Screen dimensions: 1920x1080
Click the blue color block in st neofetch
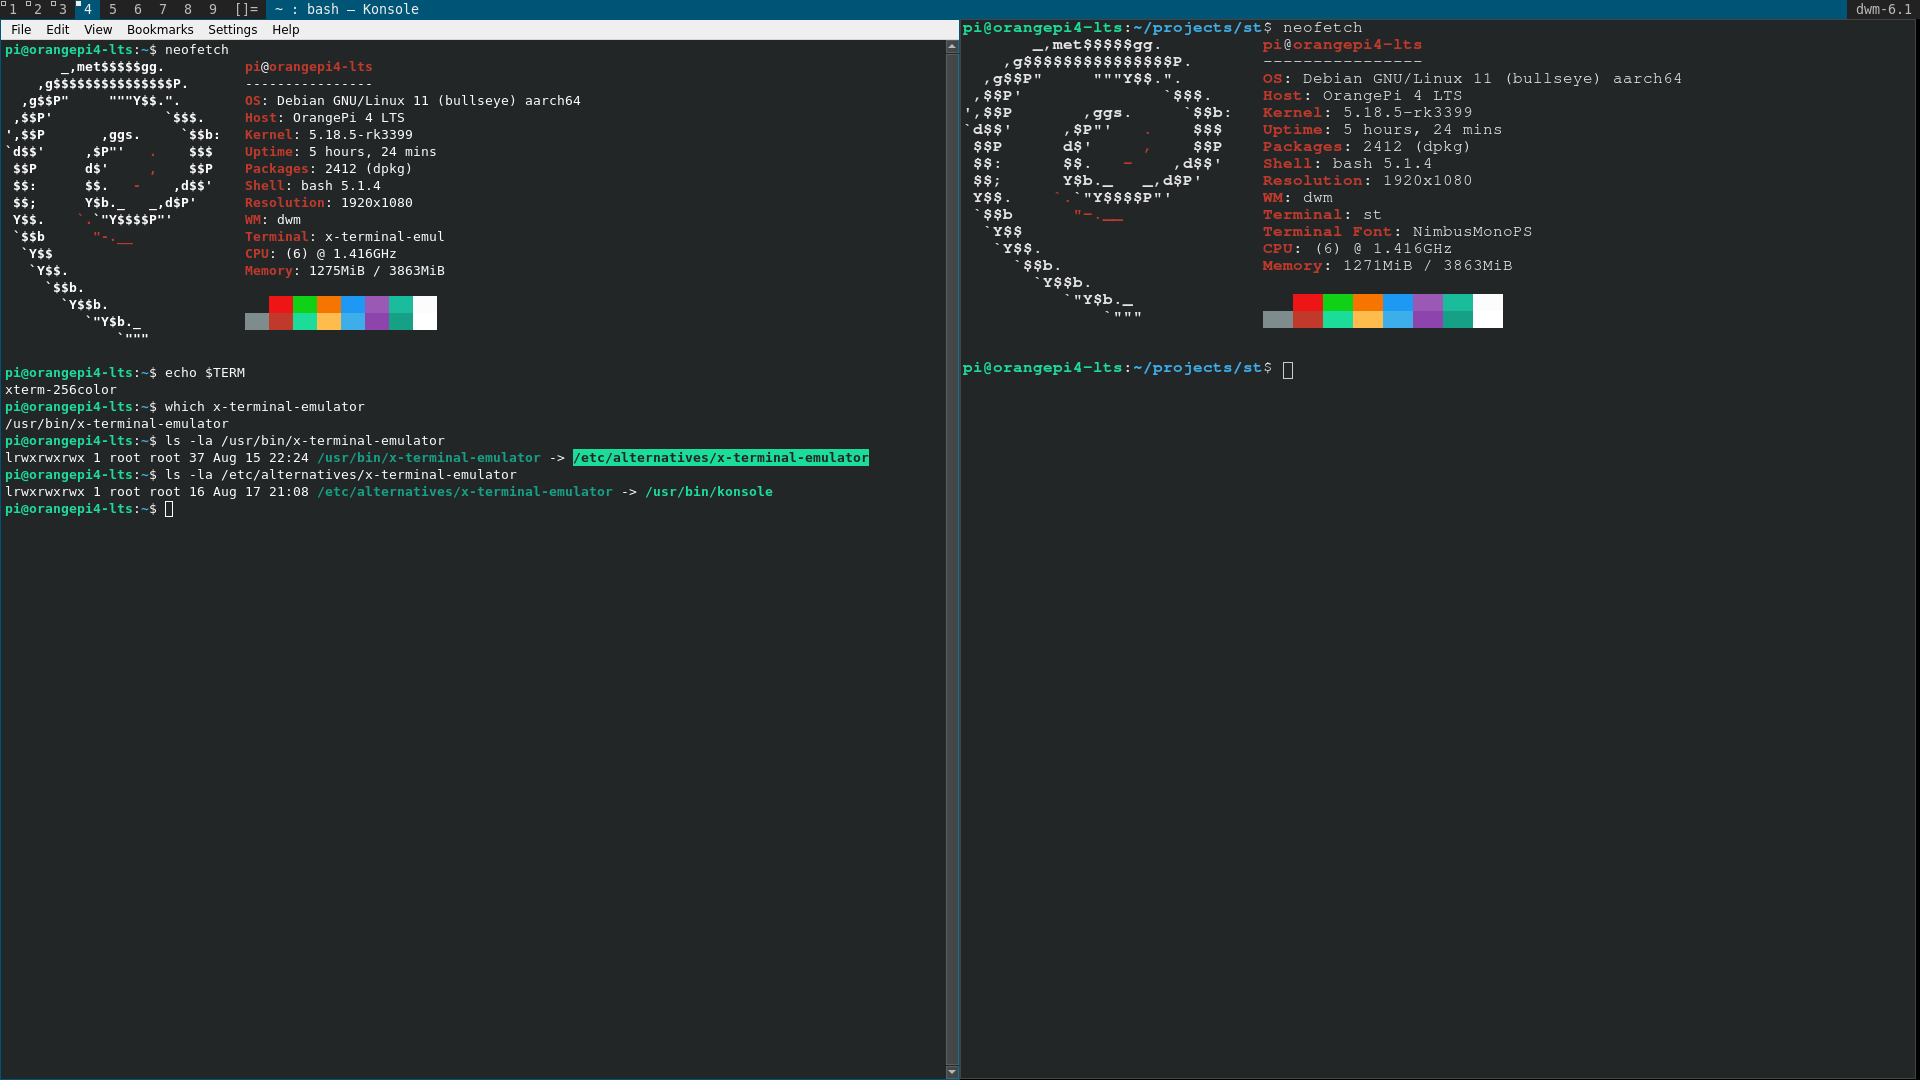click(x=1398, y=302)
